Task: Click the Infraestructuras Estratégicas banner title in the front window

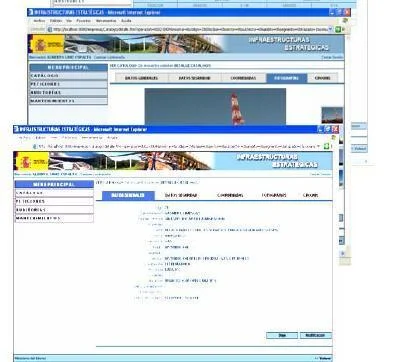Action: pyautogui.click(x=277, y=161)
